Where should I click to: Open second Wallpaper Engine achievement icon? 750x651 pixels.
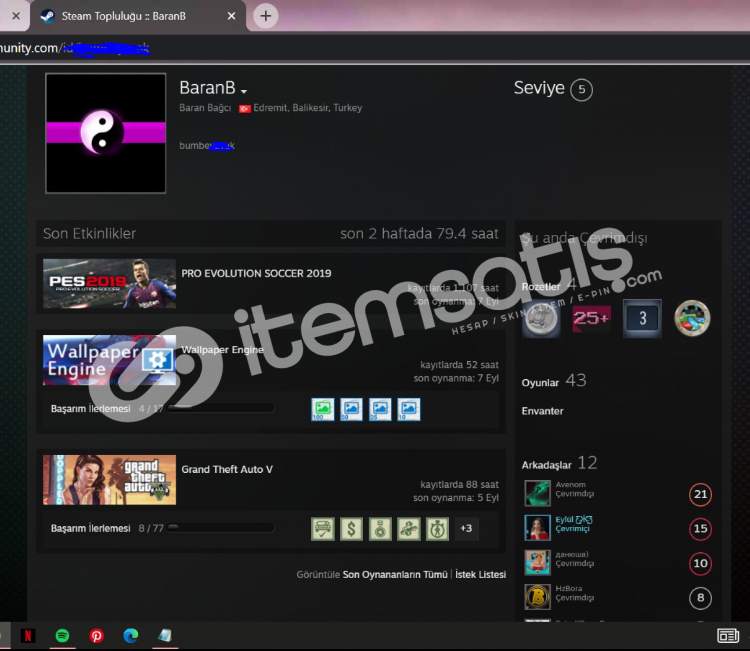point(352,409)
